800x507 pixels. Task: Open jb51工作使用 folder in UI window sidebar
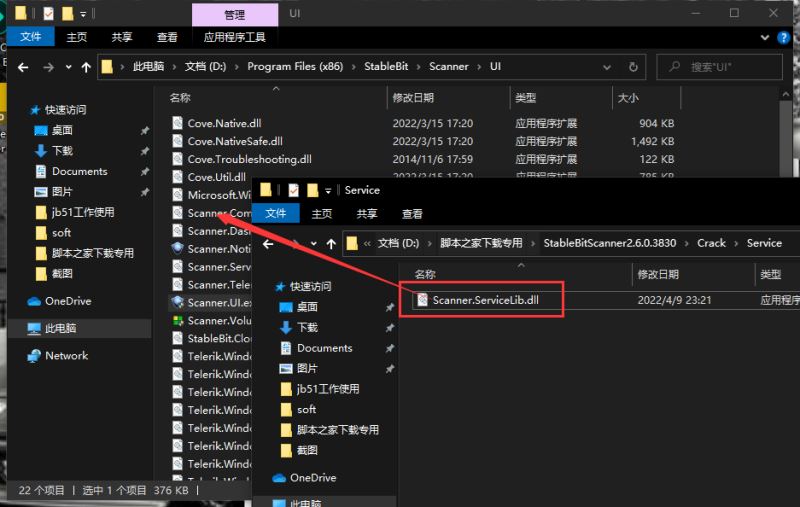coord(83,212)
